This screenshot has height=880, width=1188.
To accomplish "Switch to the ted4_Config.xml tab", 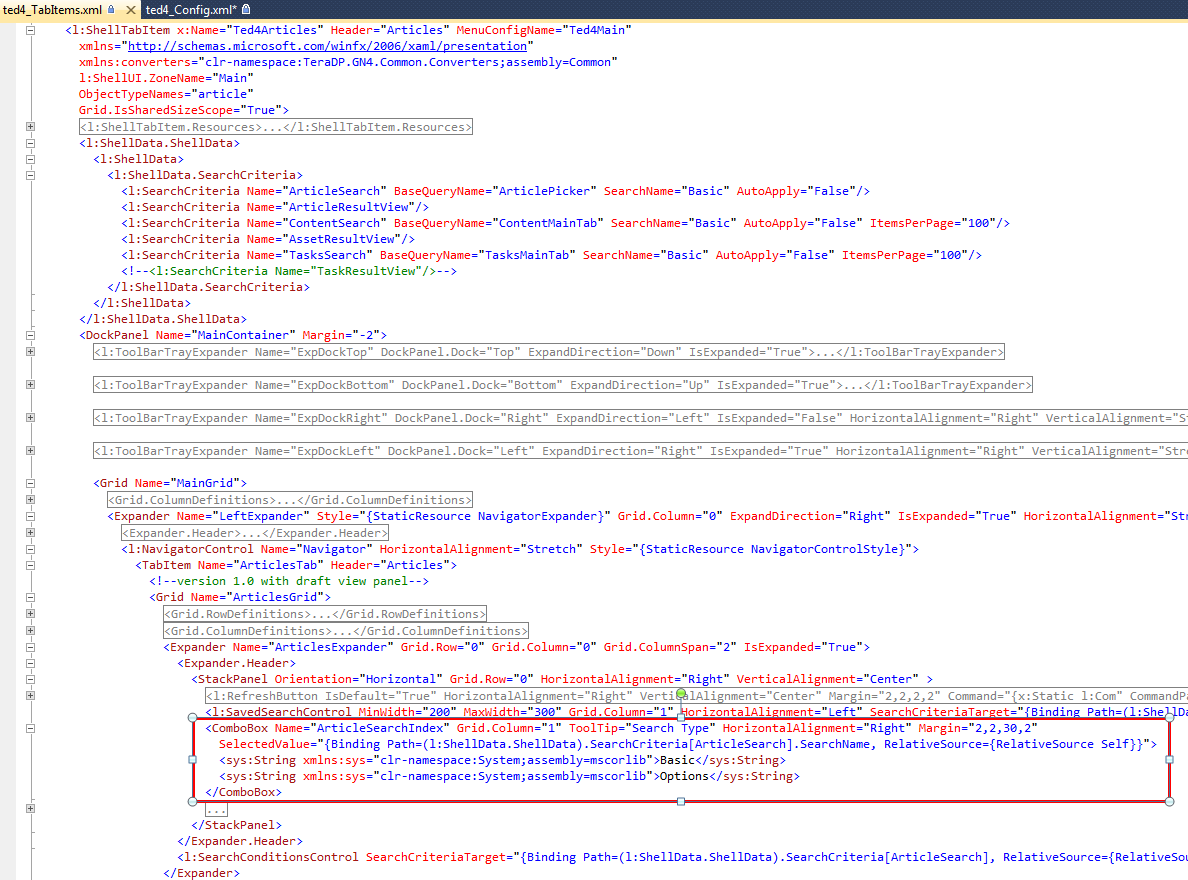I will pyautogui.click(x=190, y=10).
